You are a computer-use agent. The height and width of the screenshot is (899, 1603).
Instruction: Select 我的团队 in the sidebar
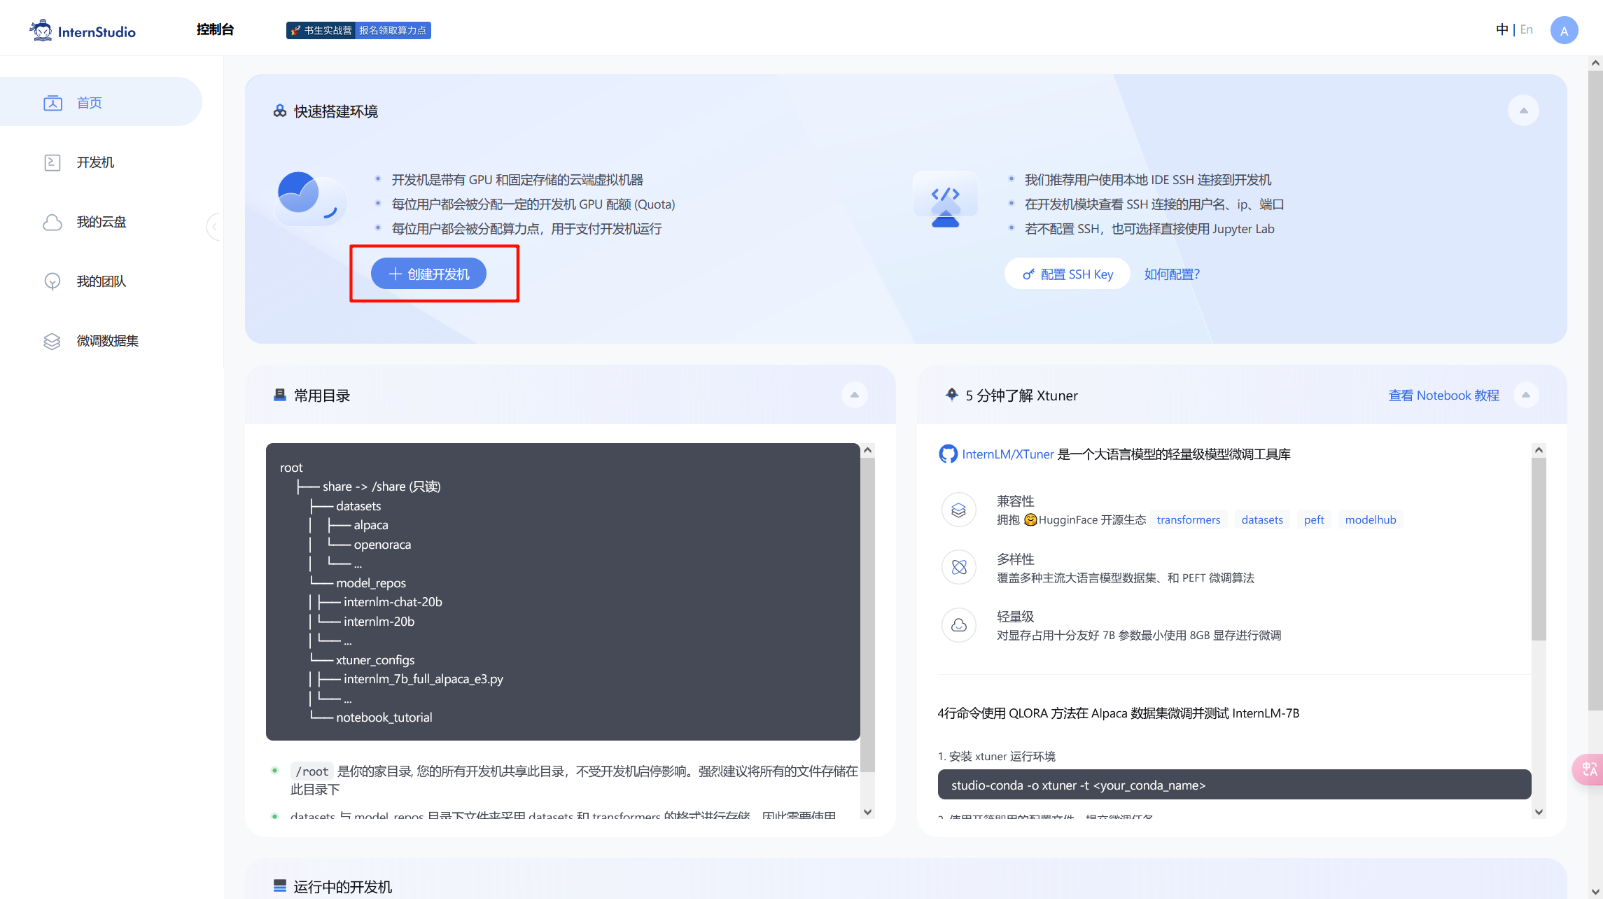point(101,281)
